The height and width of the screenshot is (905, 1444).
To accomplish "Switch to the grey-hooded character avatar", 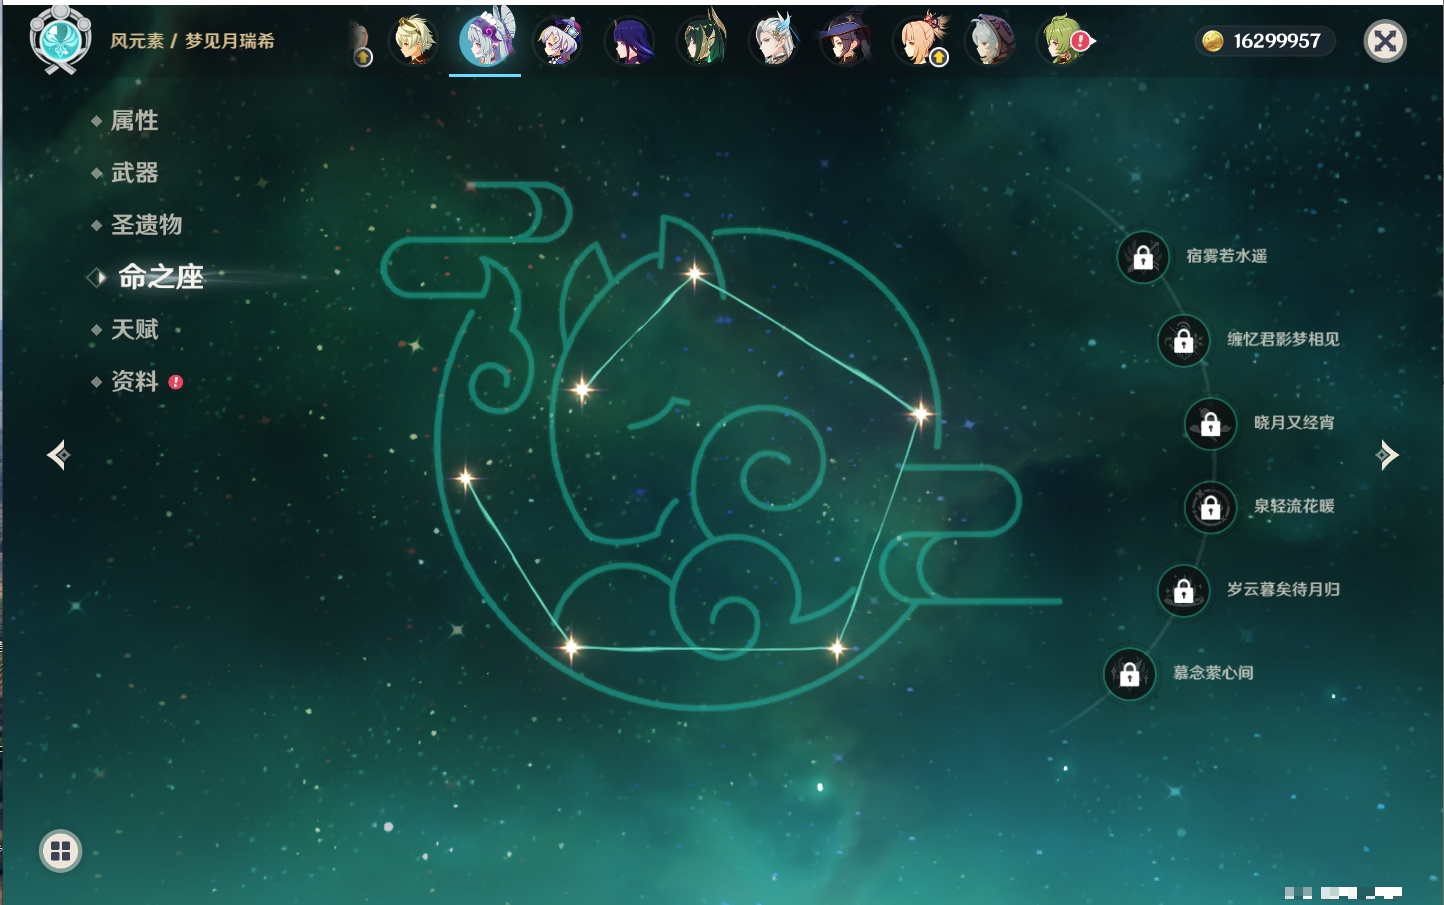I will pyautogui.click(x=990, y=41).
